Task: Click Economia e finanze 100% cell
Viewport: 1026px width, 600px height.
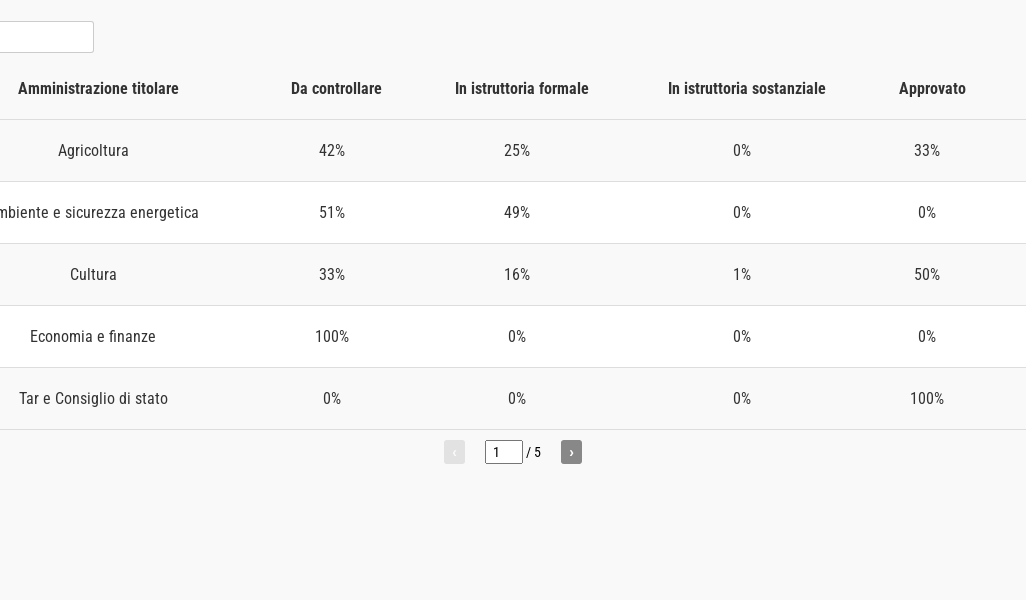Action: (x=332, y=337)
